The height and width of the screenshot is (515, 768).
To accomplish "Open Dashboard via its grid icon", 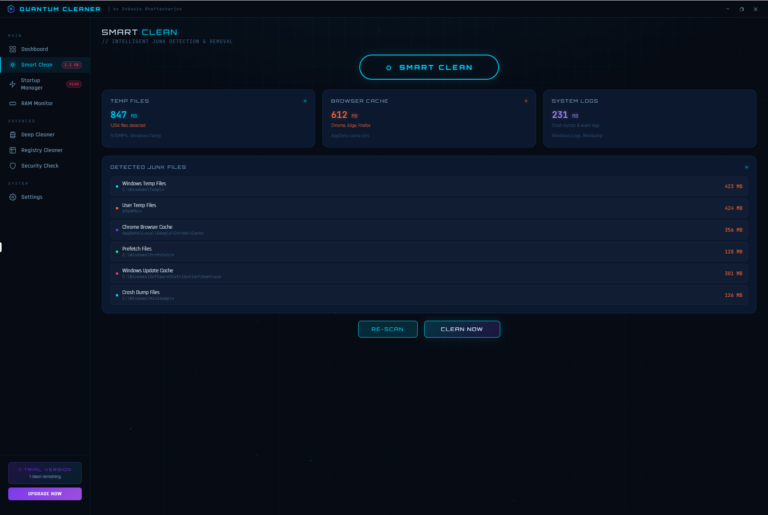I will [13, 49].
